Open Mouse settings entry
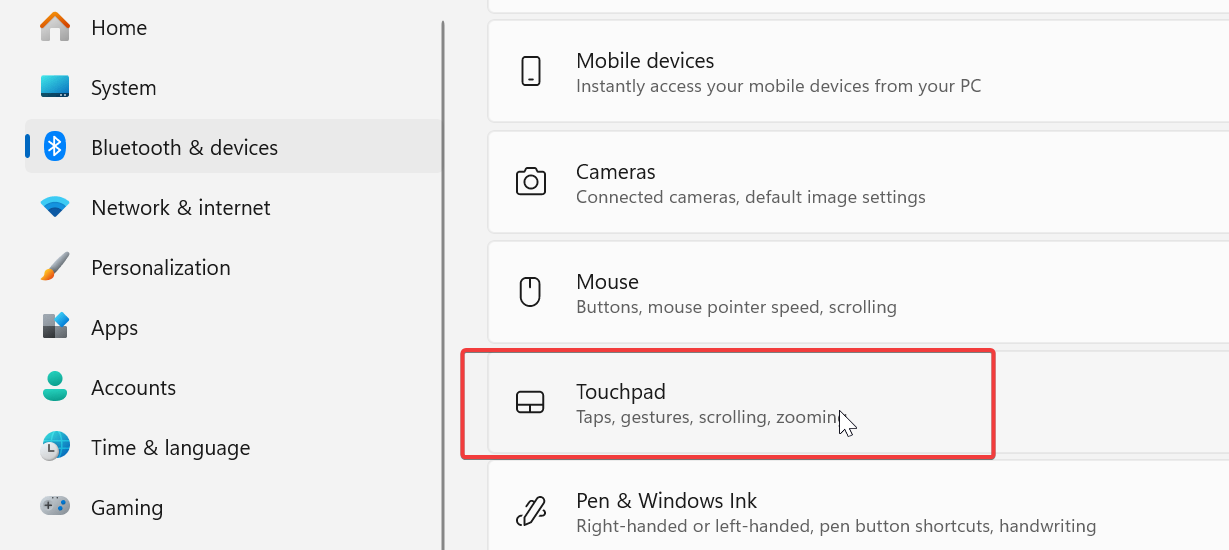 [x=859, y=292]
